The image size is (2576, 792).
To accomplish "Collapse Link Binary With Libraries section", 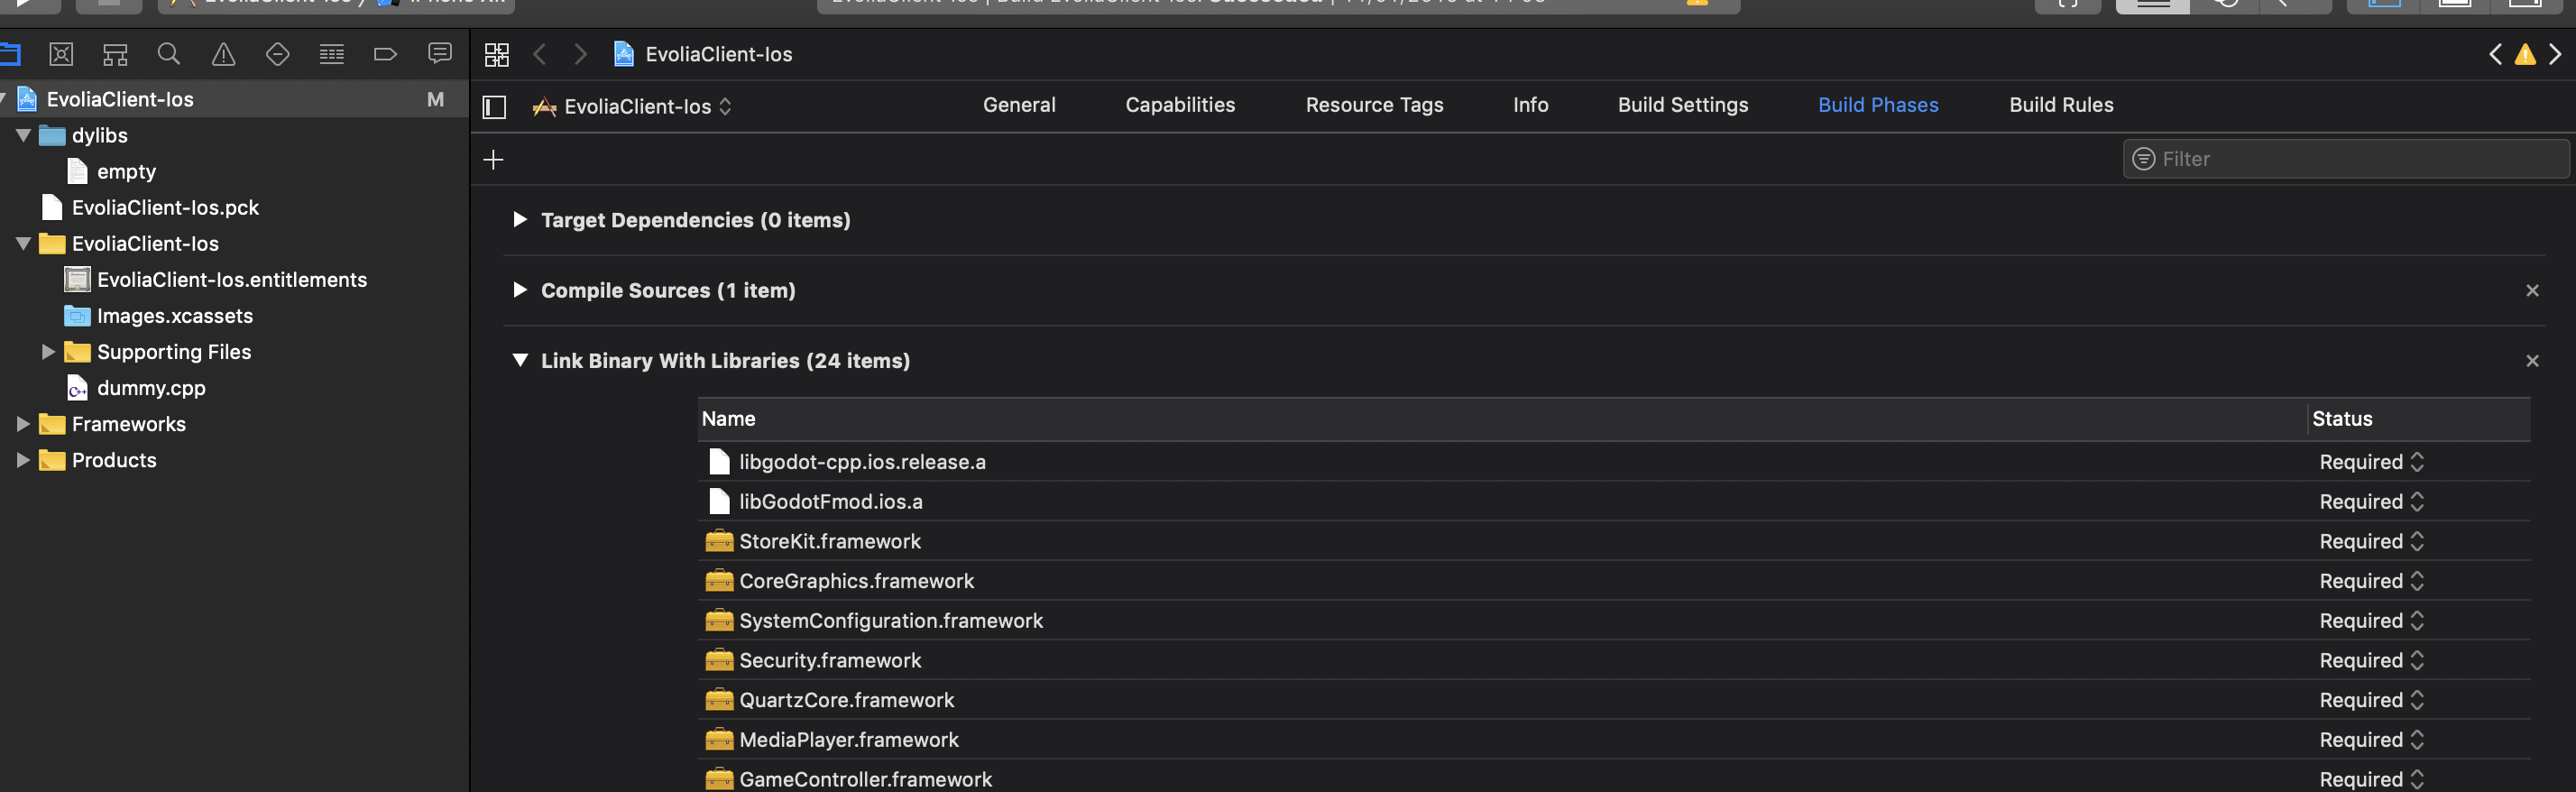I will [x=519, y=360].
